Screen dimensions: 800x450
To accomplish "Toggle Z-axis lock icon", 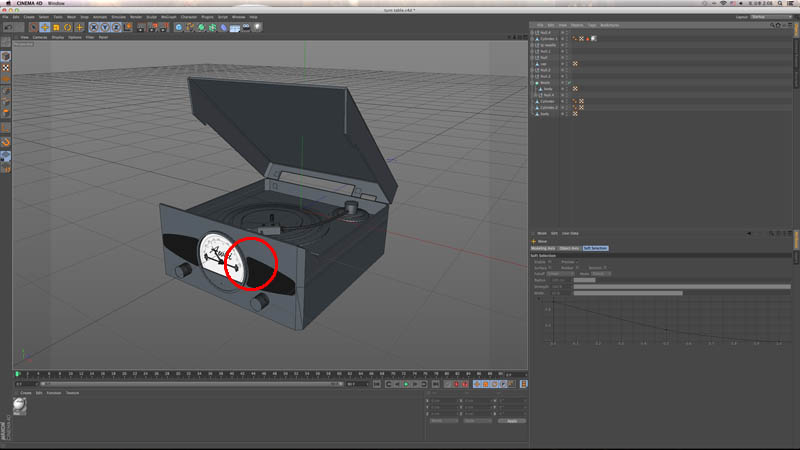I will (x=116, y=28).
